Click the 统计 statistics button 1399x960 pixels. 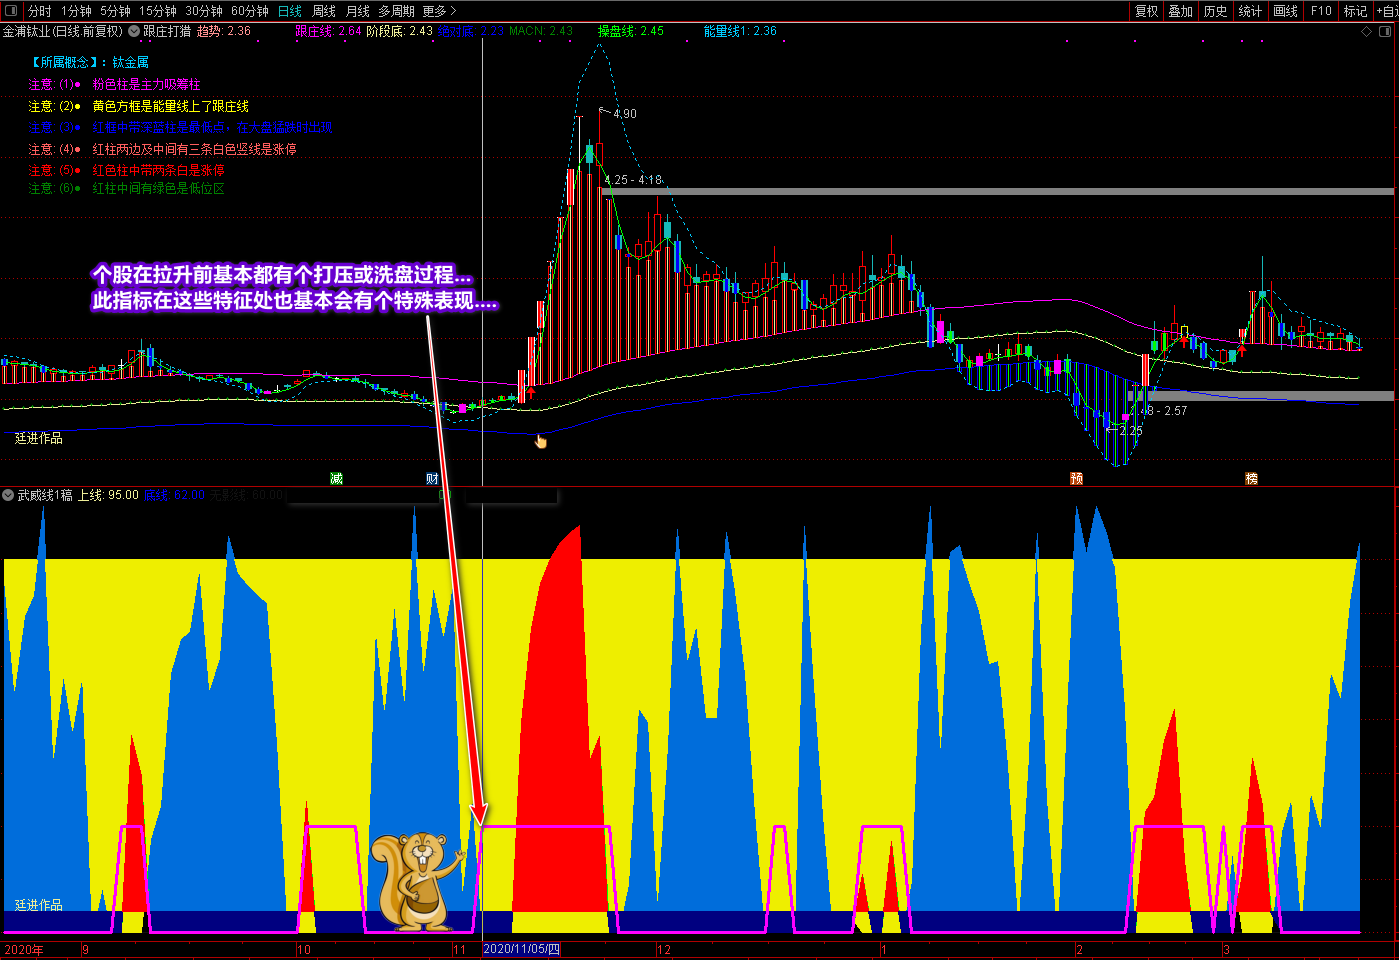pyautogui.click(x=1250, y=11)
